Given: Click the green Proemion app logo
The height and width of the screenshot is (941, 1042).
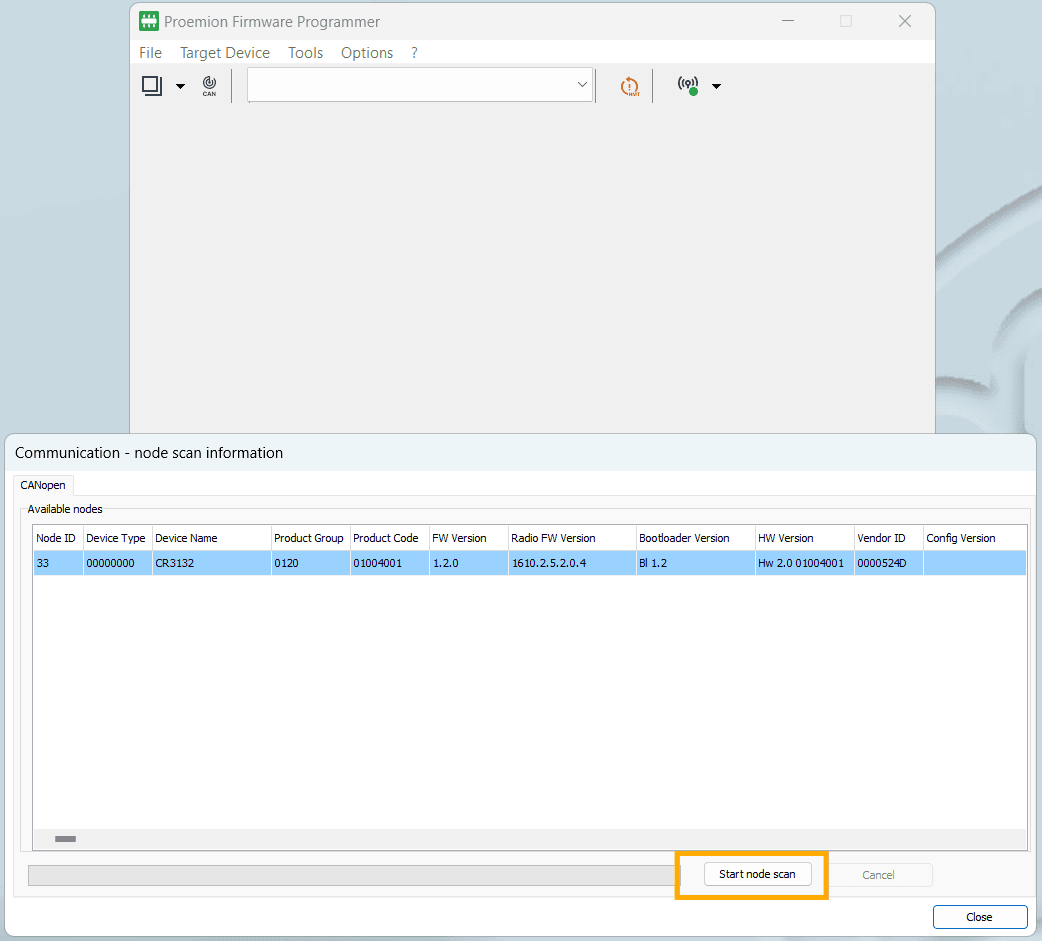Looking at the screenshot, I should point(149,21).
